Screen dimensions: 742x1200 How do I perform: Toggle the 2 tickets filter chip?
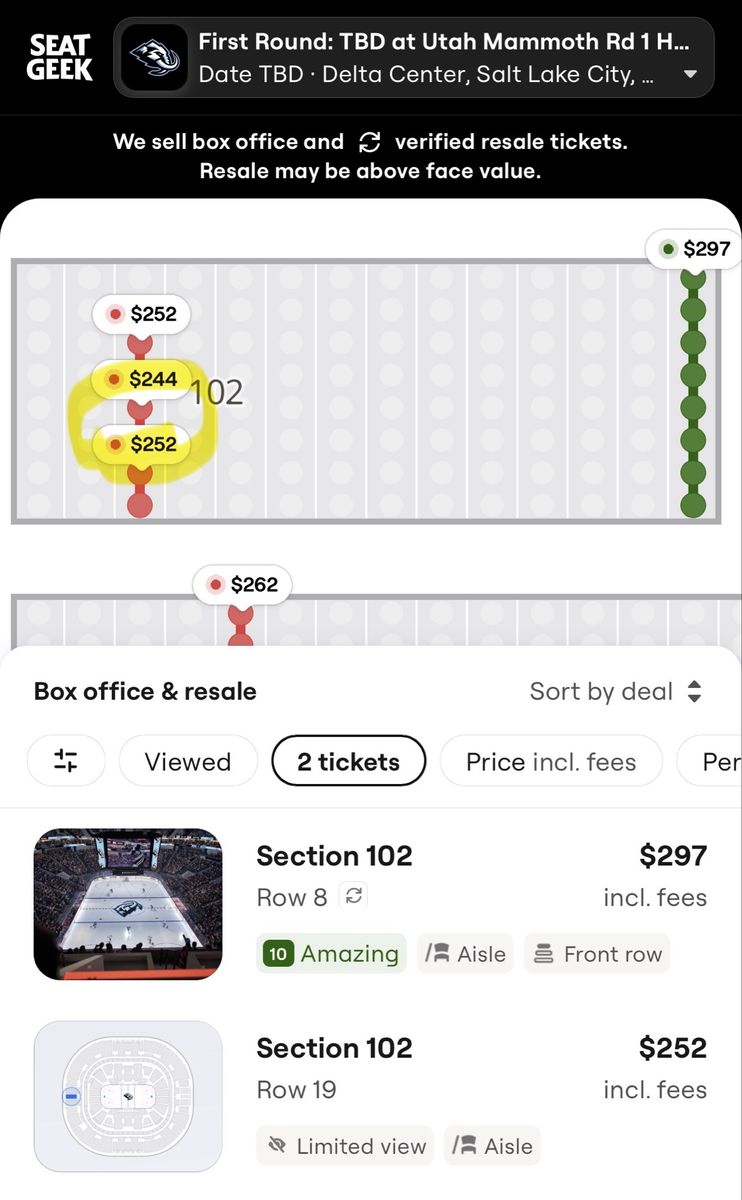coord(348,762)
